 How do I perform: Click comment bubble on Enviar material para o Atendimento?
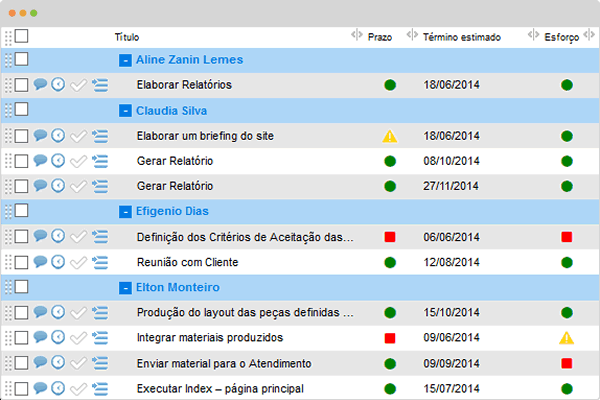coord(40,362)
